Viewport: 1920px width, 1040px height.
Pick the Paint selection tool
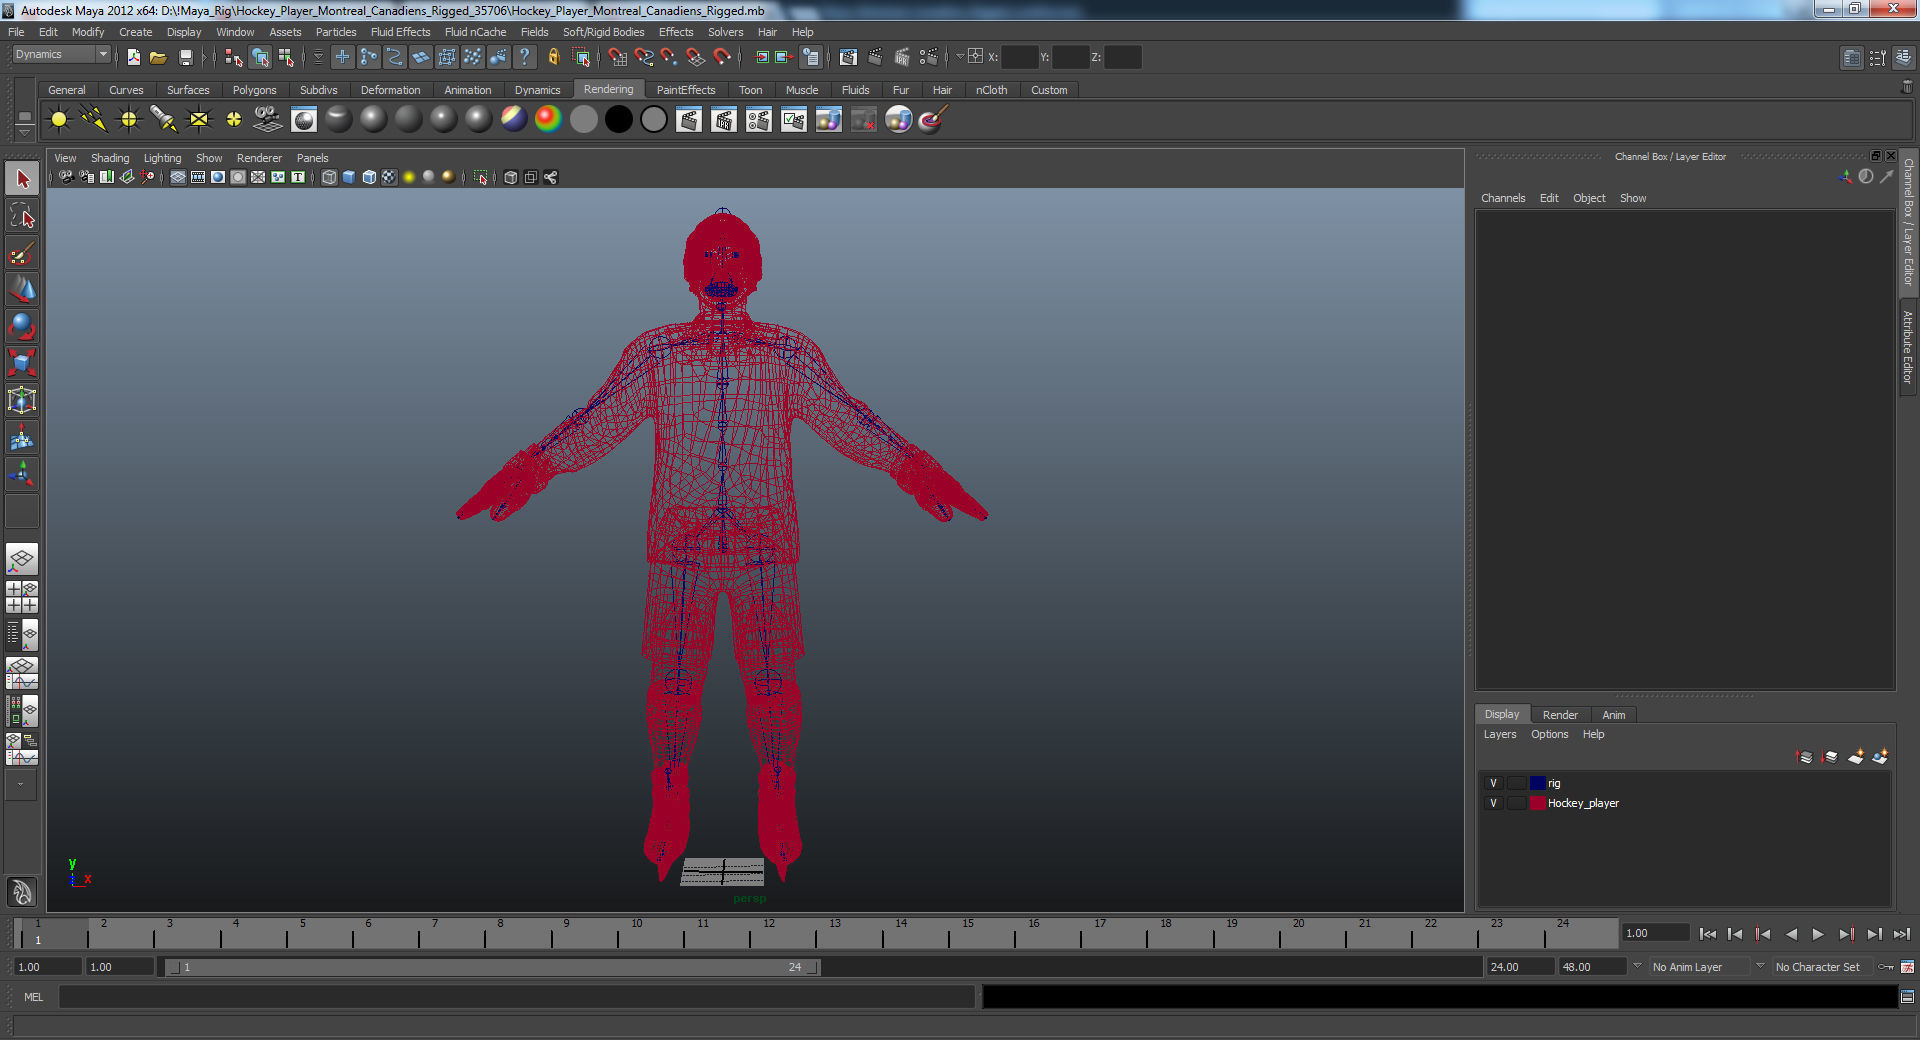[x=22, y=253]
